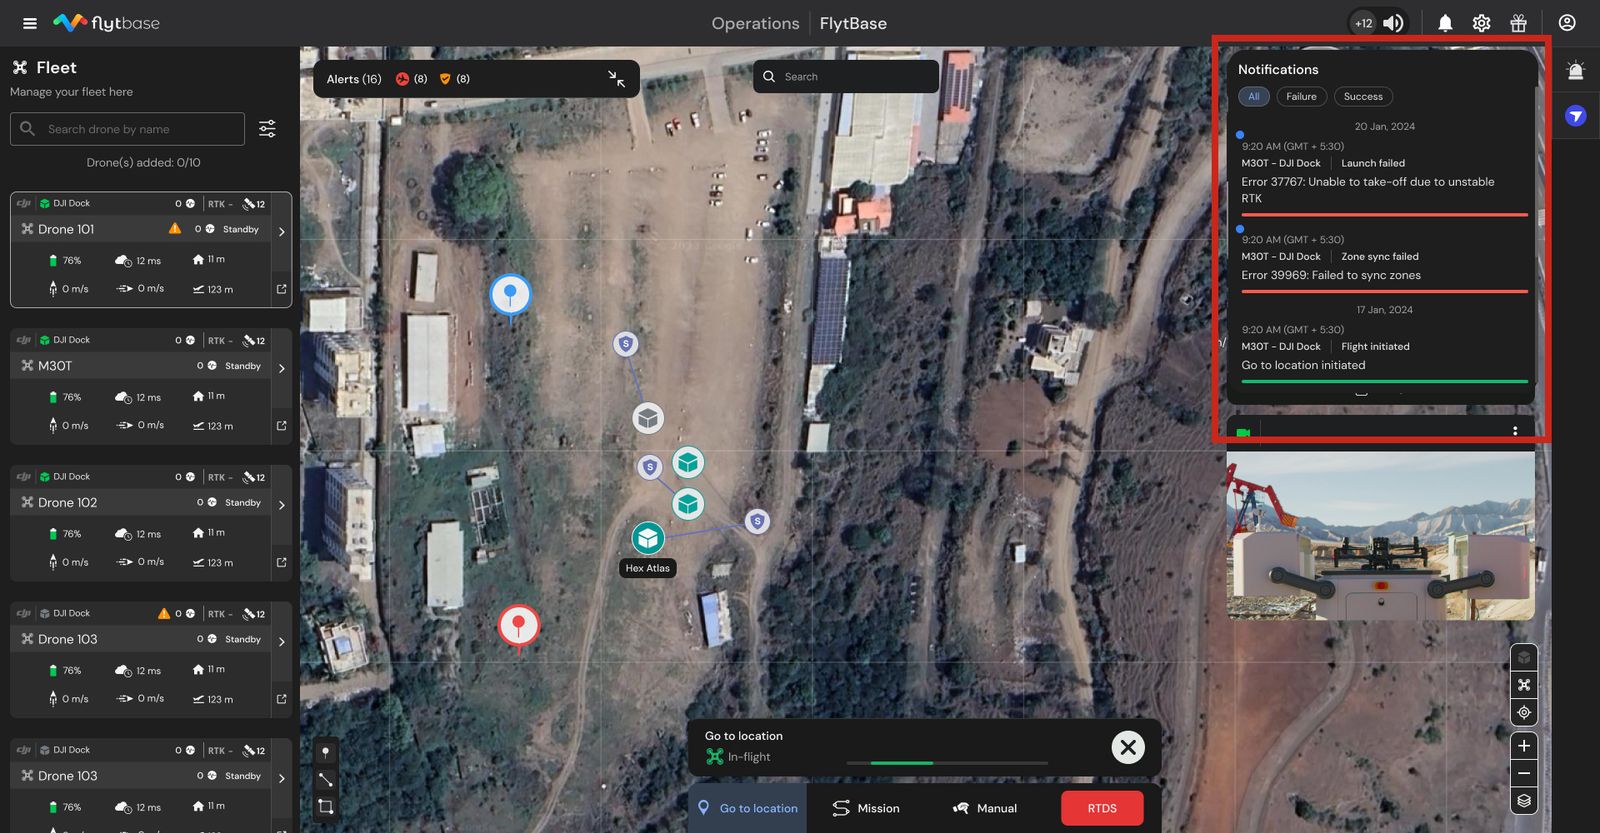Image resolution: width=1600 pixels, height=833 pixels.
Task: Select the M30T drone card name
Action: click(x=55, y=366)
